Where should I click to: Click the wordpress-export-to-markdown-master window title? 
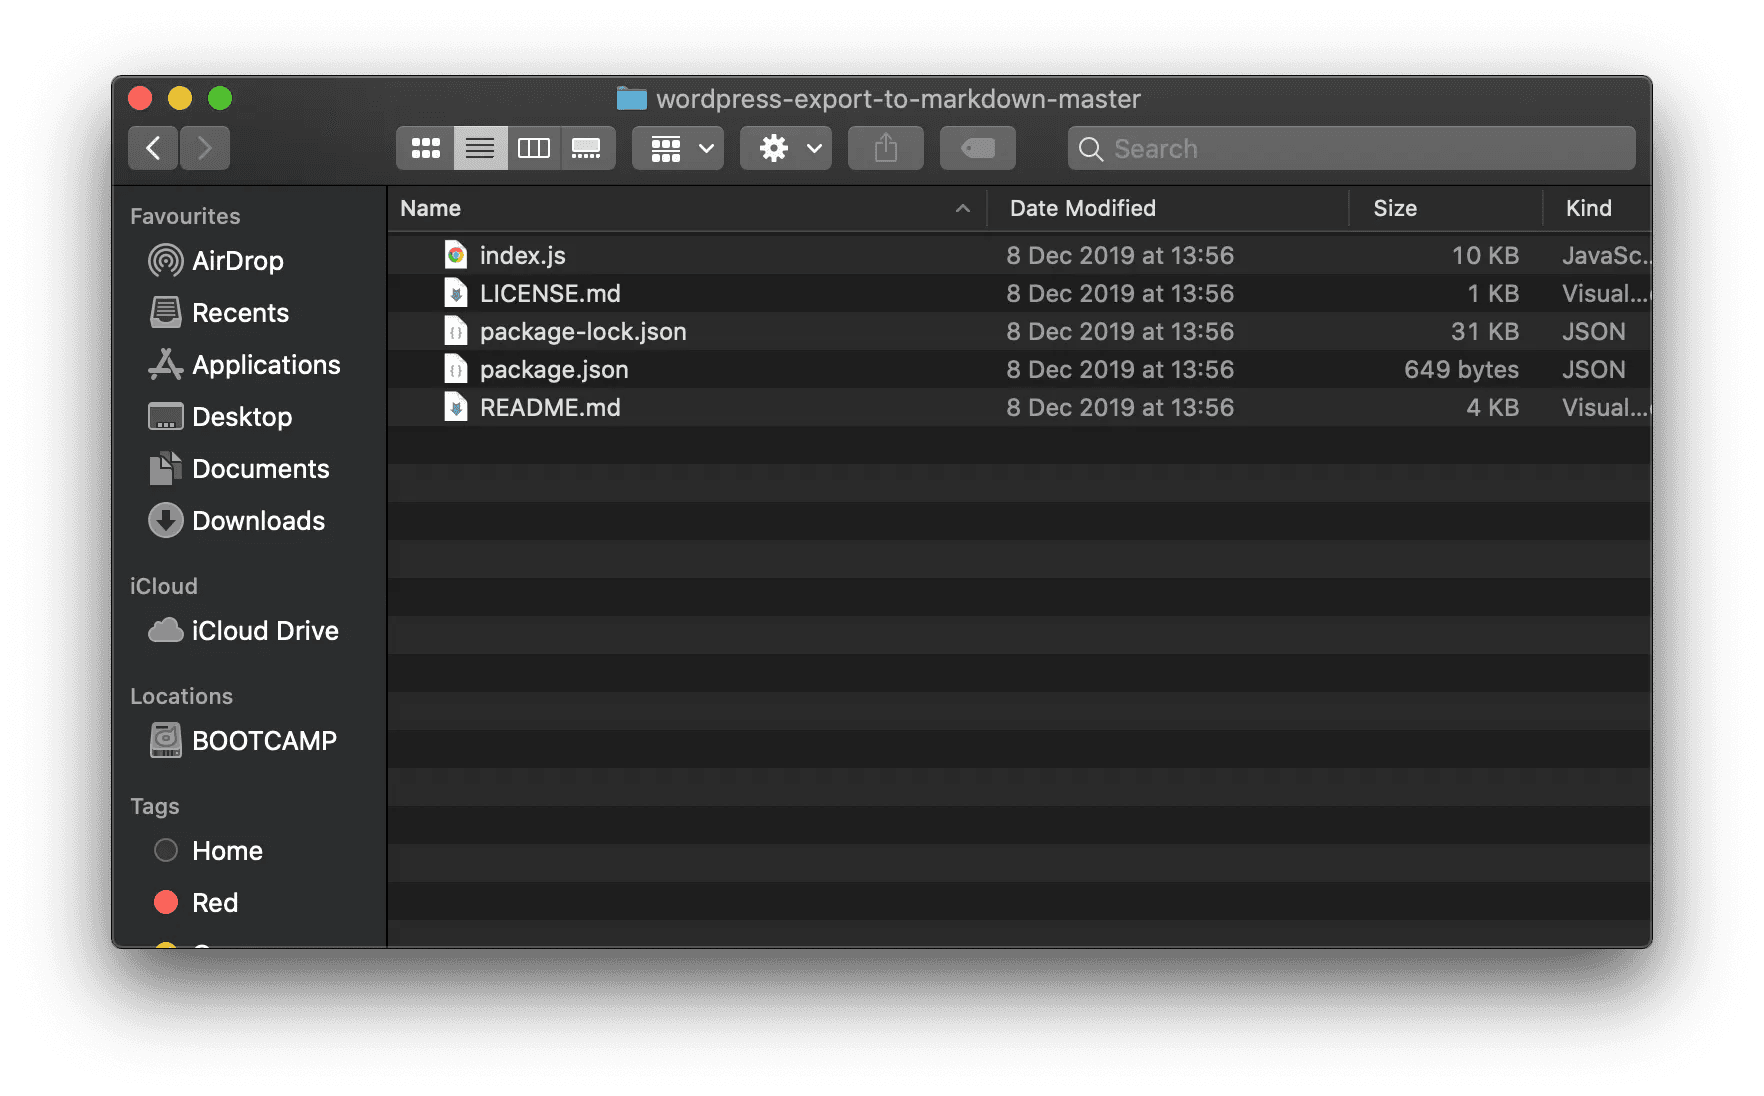point(898,99)
